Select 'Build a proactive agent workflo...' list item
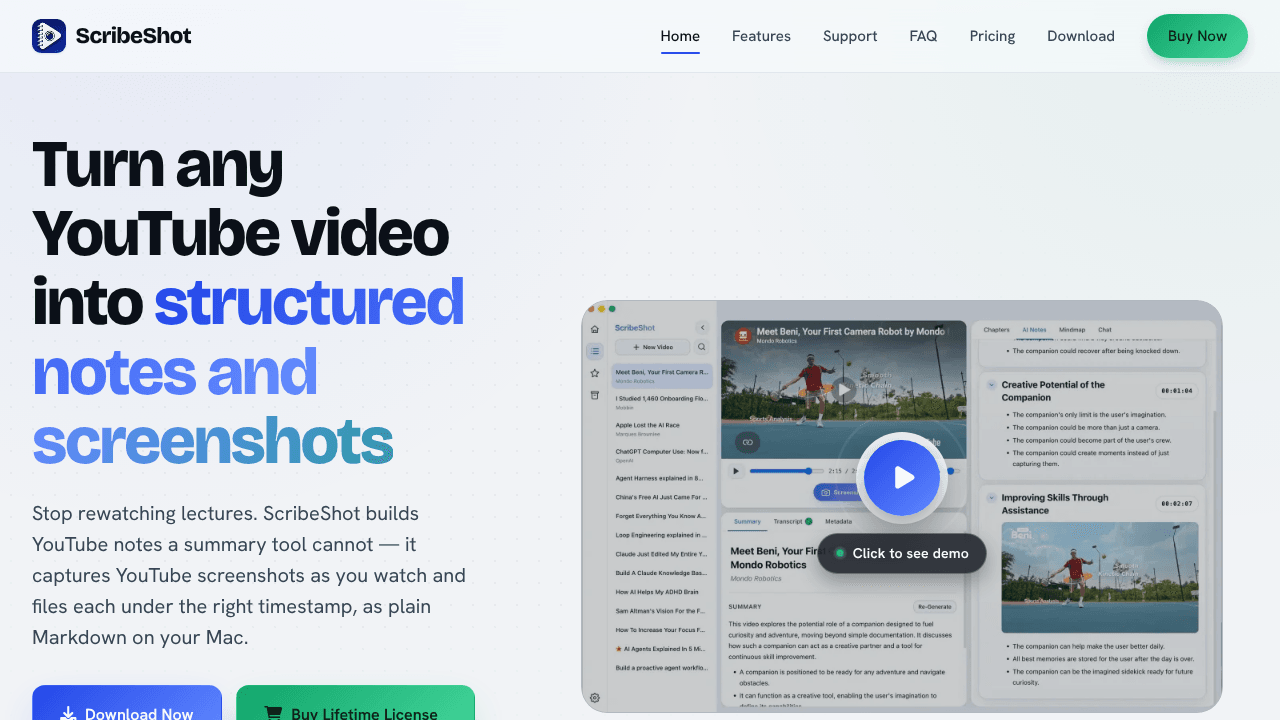Screen dimensions: 1280x720 click(662, 668)
